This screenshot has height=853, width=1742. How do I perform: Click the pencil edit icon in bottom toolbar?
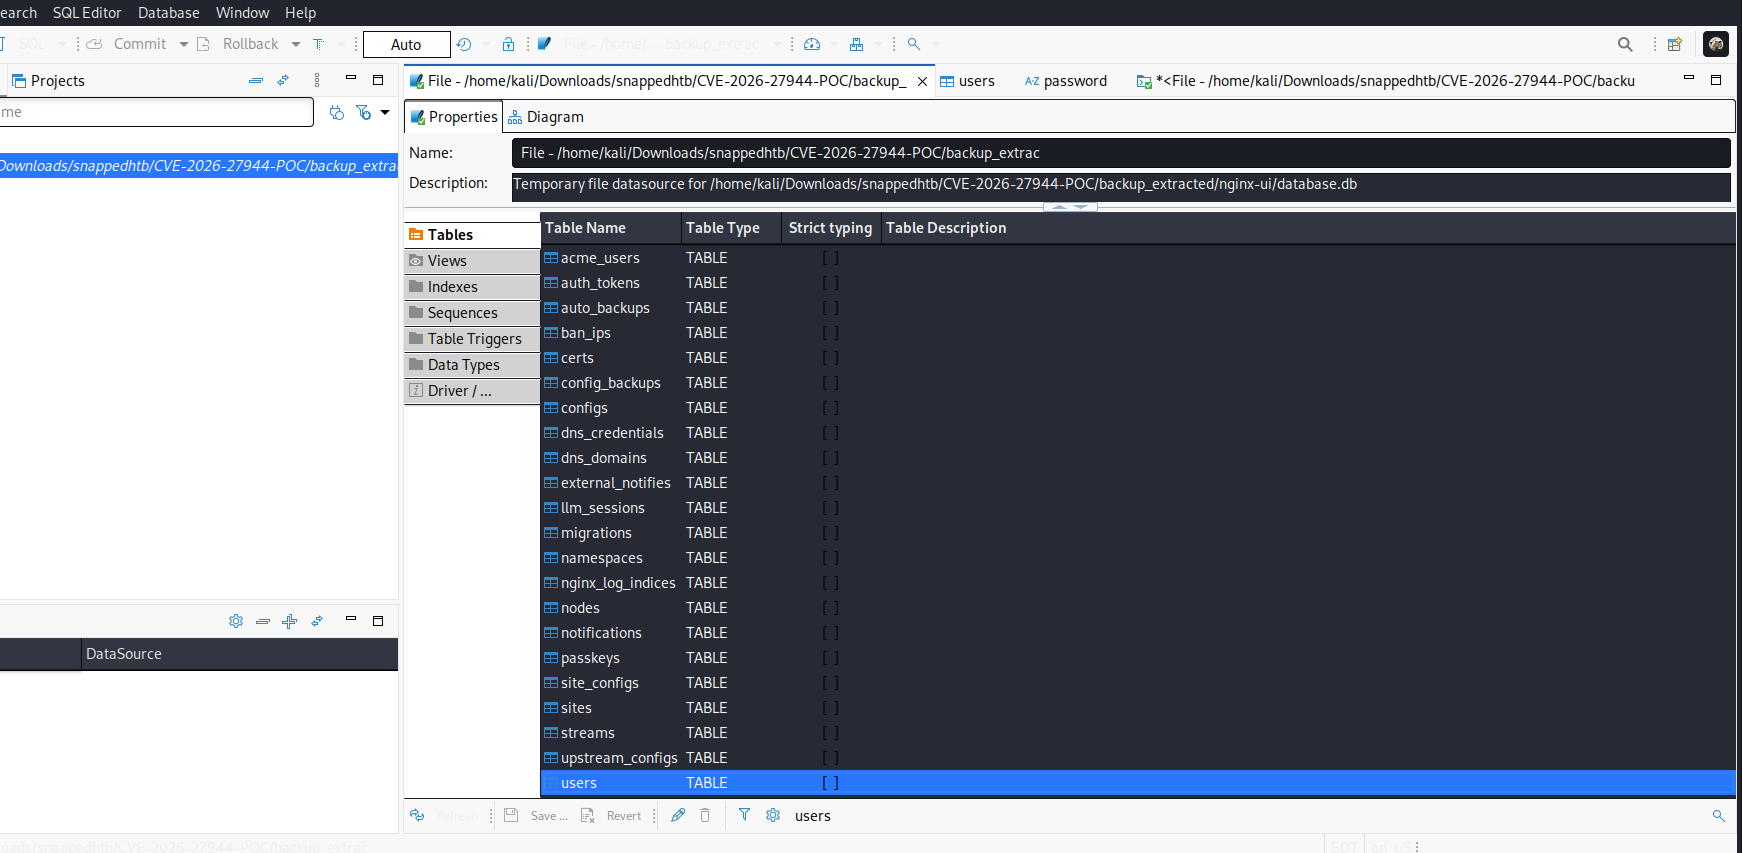[x=678, y=815]
